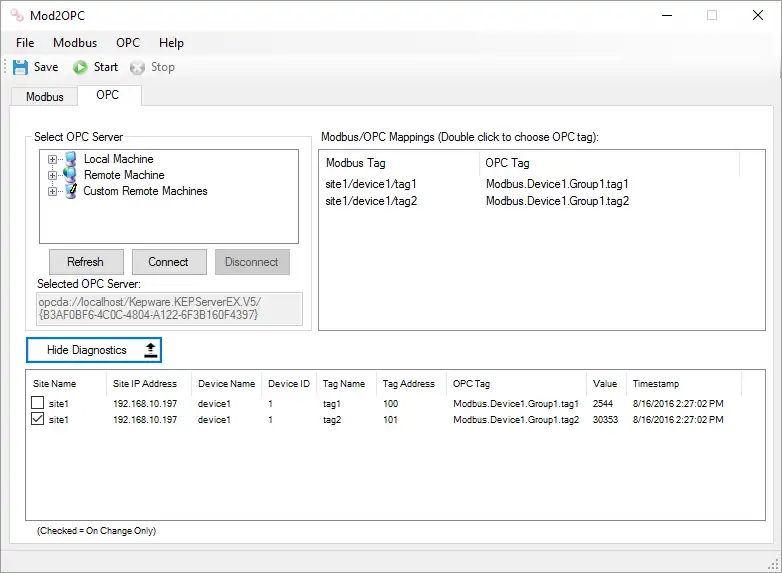Click the Device ID column header
The width and height of the screenshot is (782, 573).
(x=289, y=384)
